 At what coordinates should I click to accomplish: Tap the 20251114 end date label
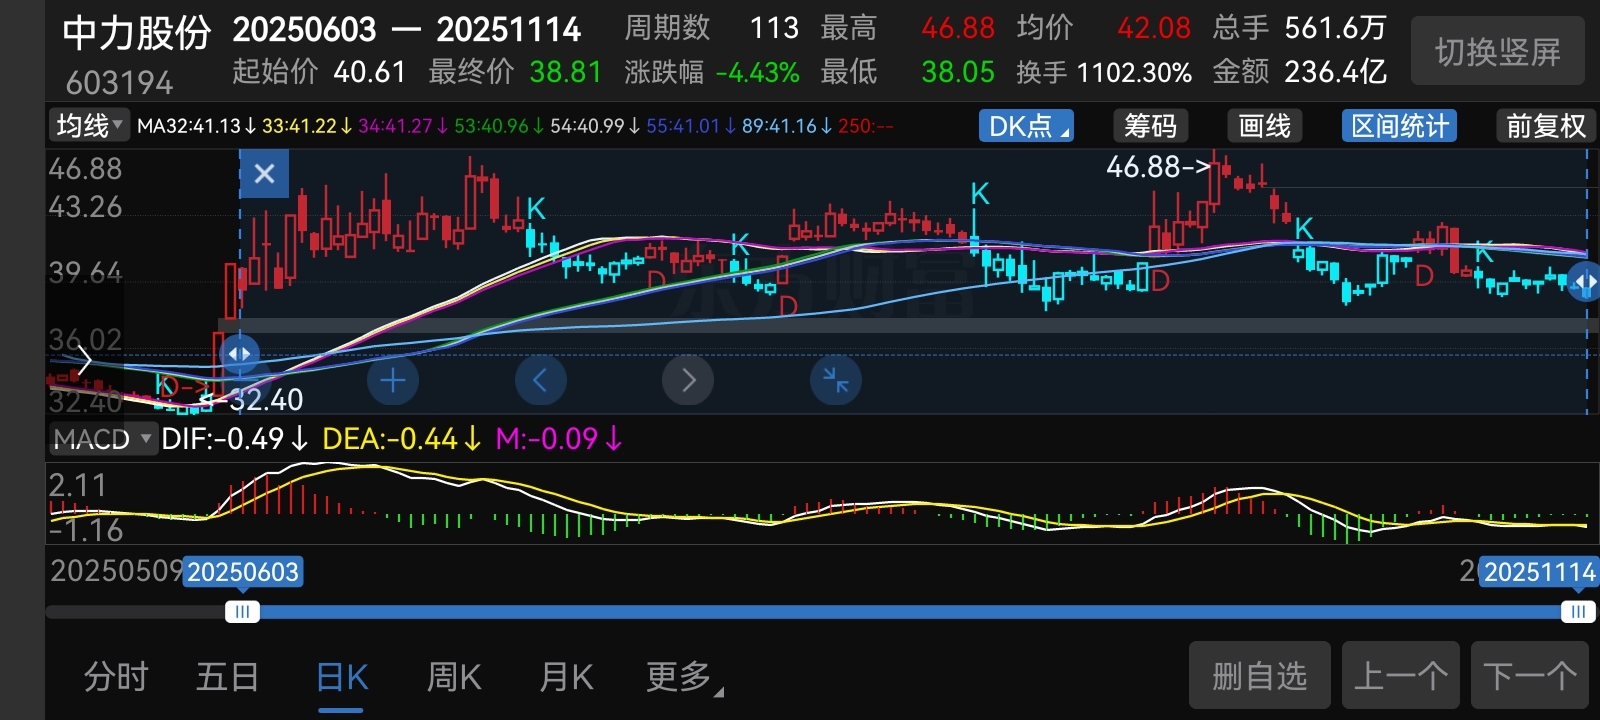(1539, 572)
